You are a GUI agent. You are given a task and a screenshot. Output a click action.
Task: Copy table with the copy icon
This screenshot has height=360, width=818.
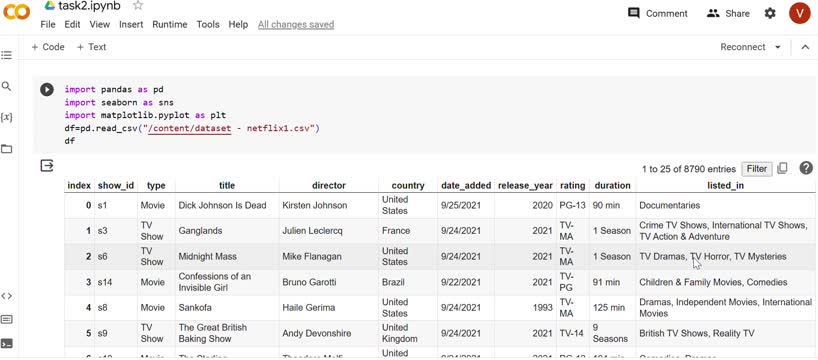coord(782,168)
